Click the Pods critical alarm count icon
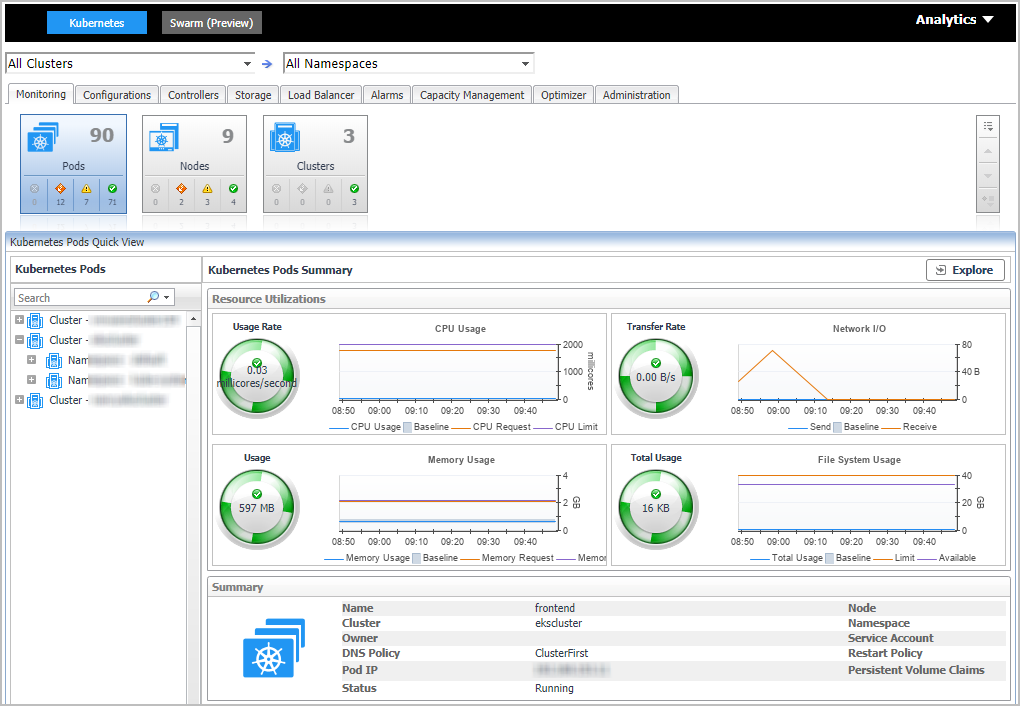1020x706 pixels. pos(60,189)
